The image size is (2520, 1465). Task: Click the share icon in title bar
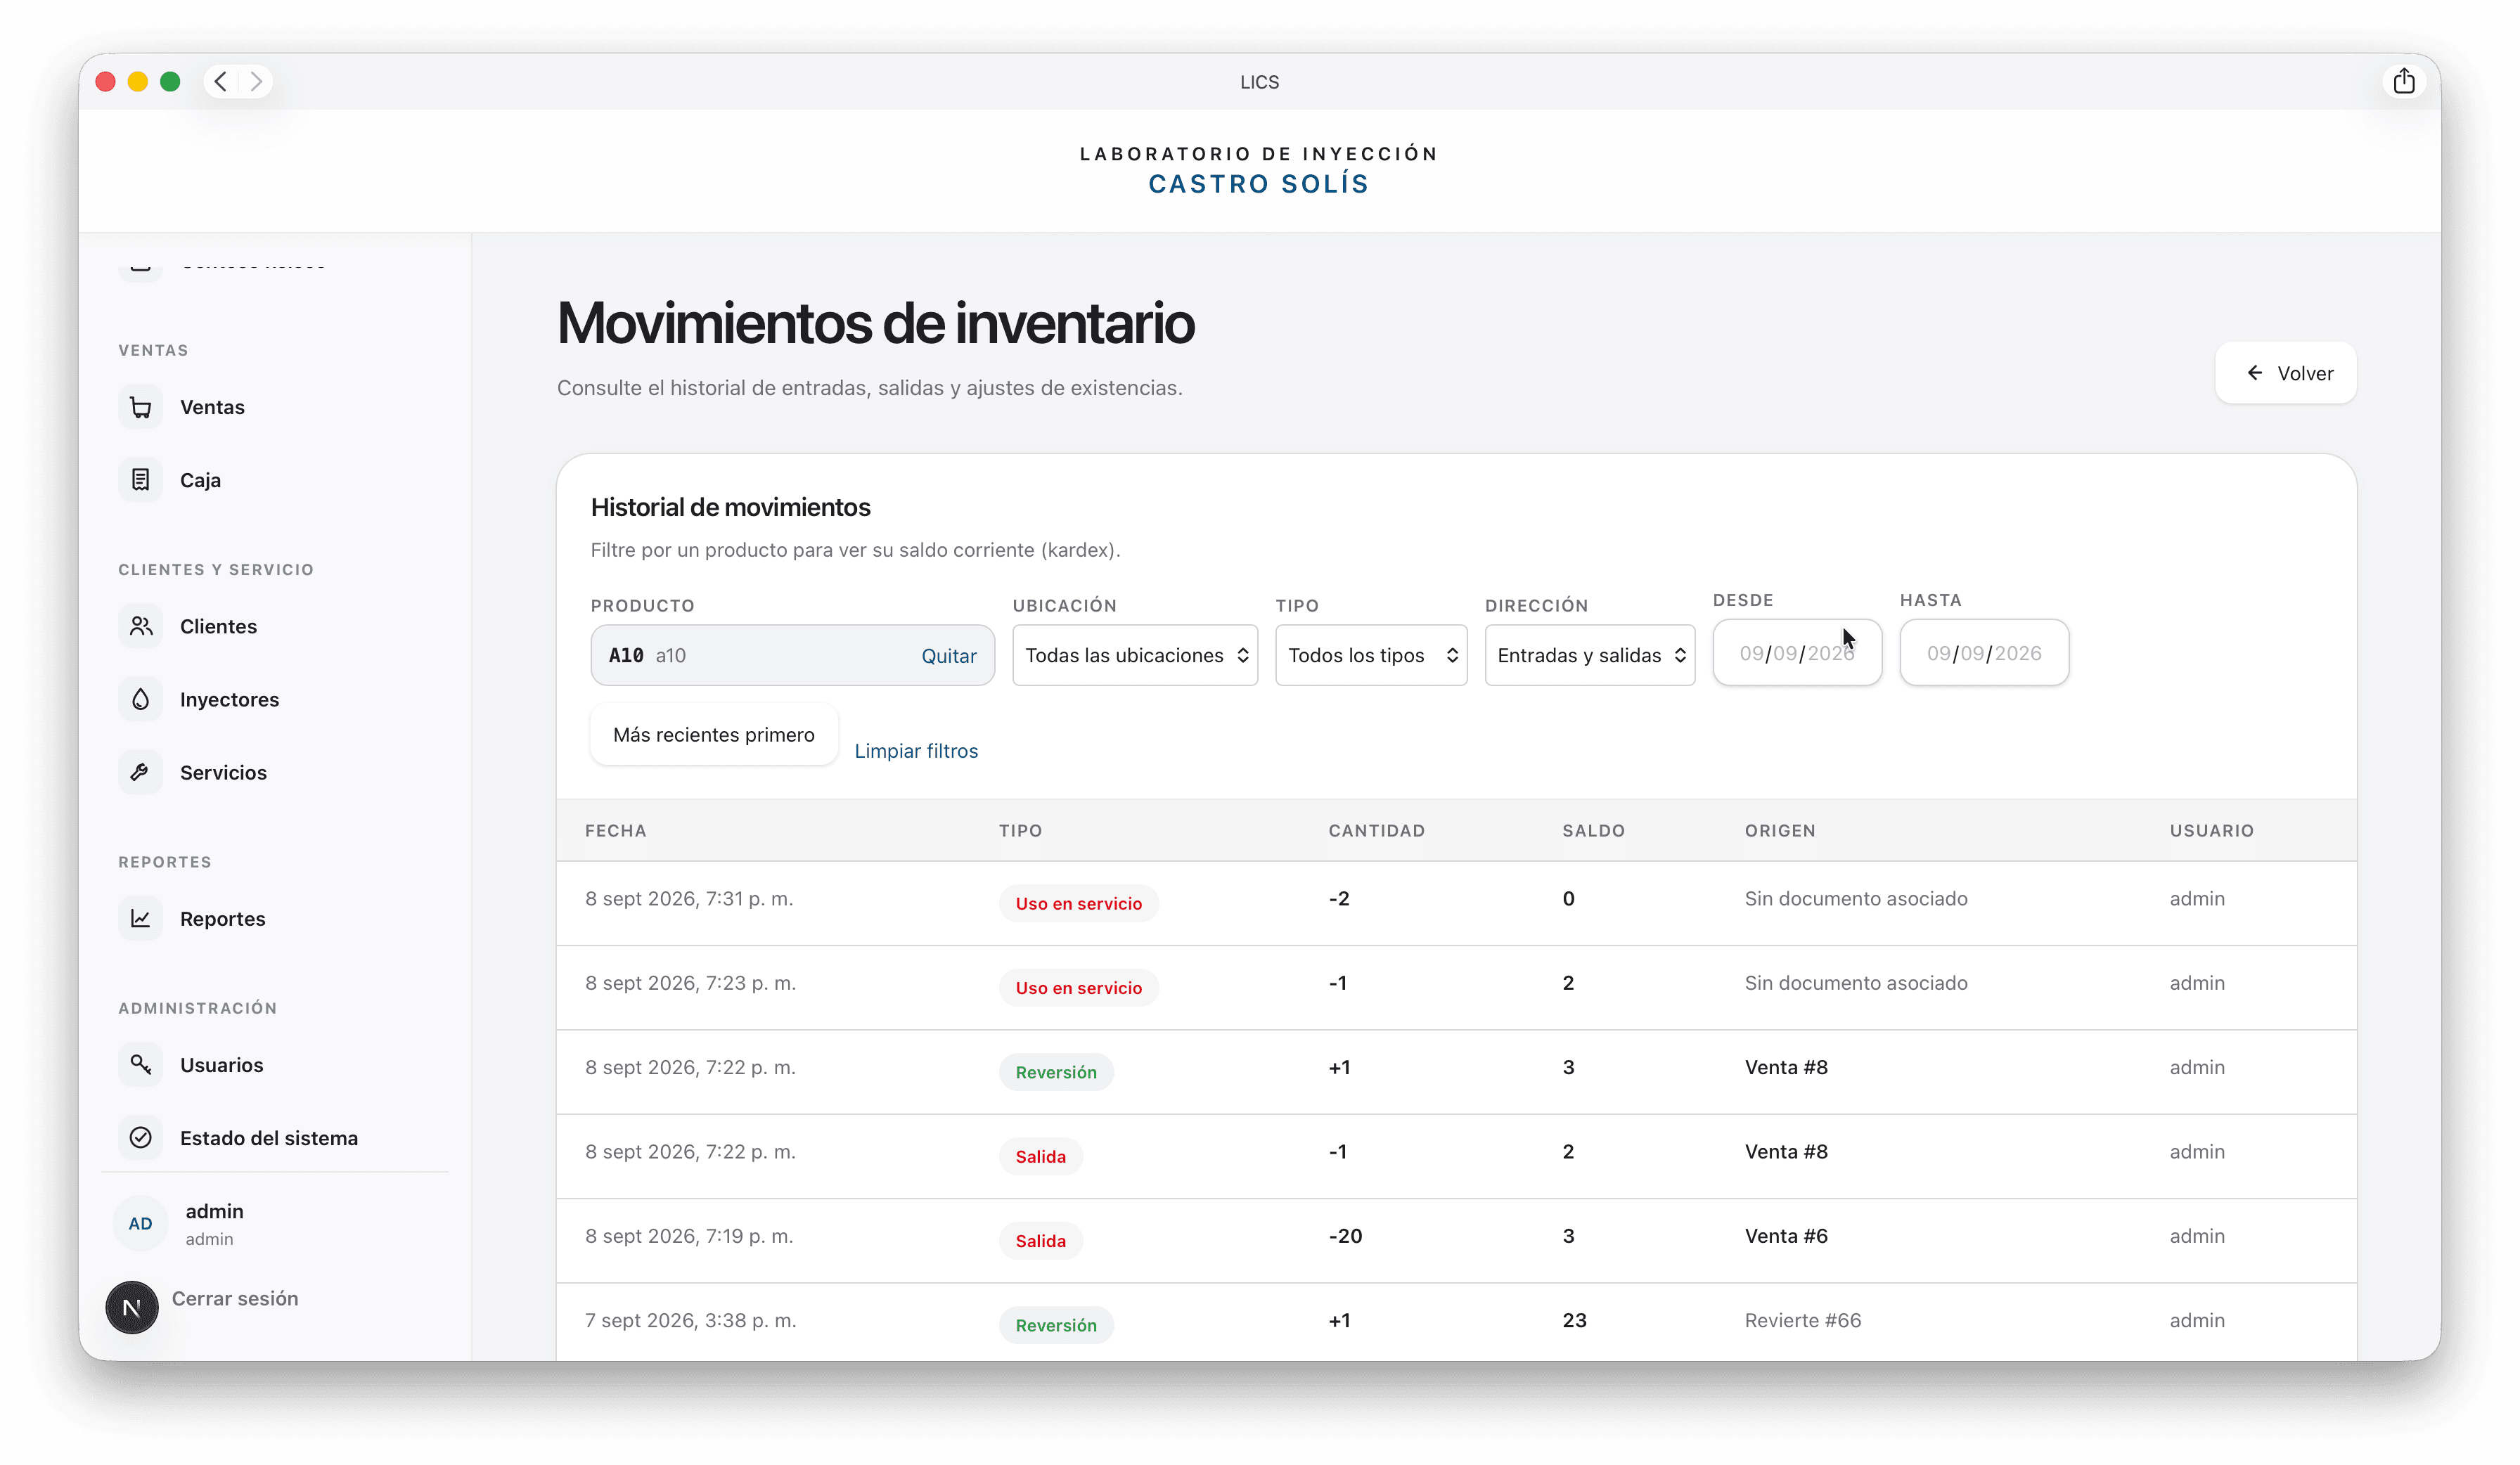[x=2404, y=81]
